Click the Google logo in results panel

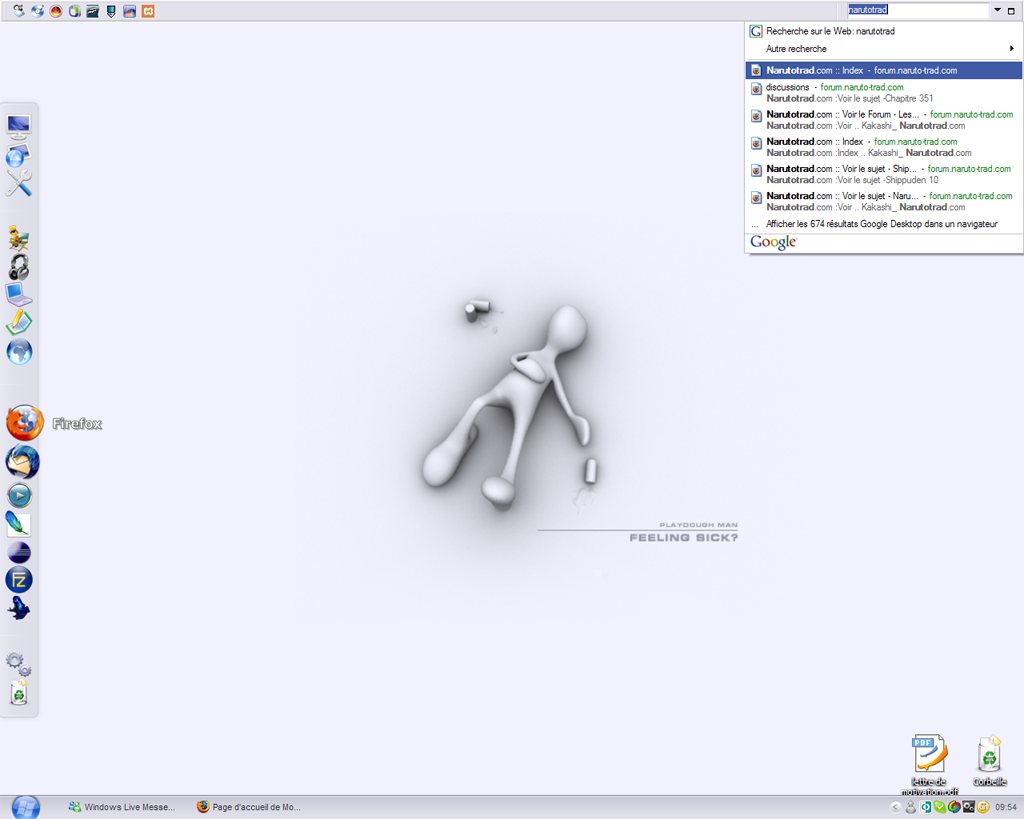click(x=773, y=242)
